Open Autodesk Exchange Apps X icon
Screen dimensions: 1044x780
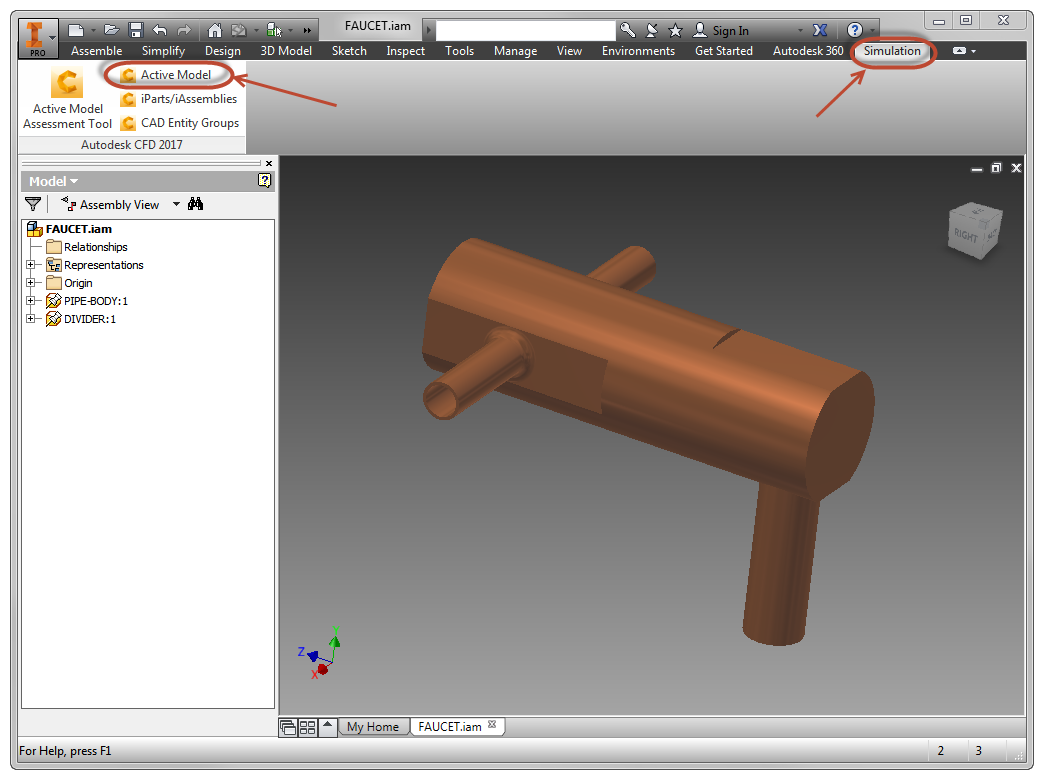(x=820, y=30)
